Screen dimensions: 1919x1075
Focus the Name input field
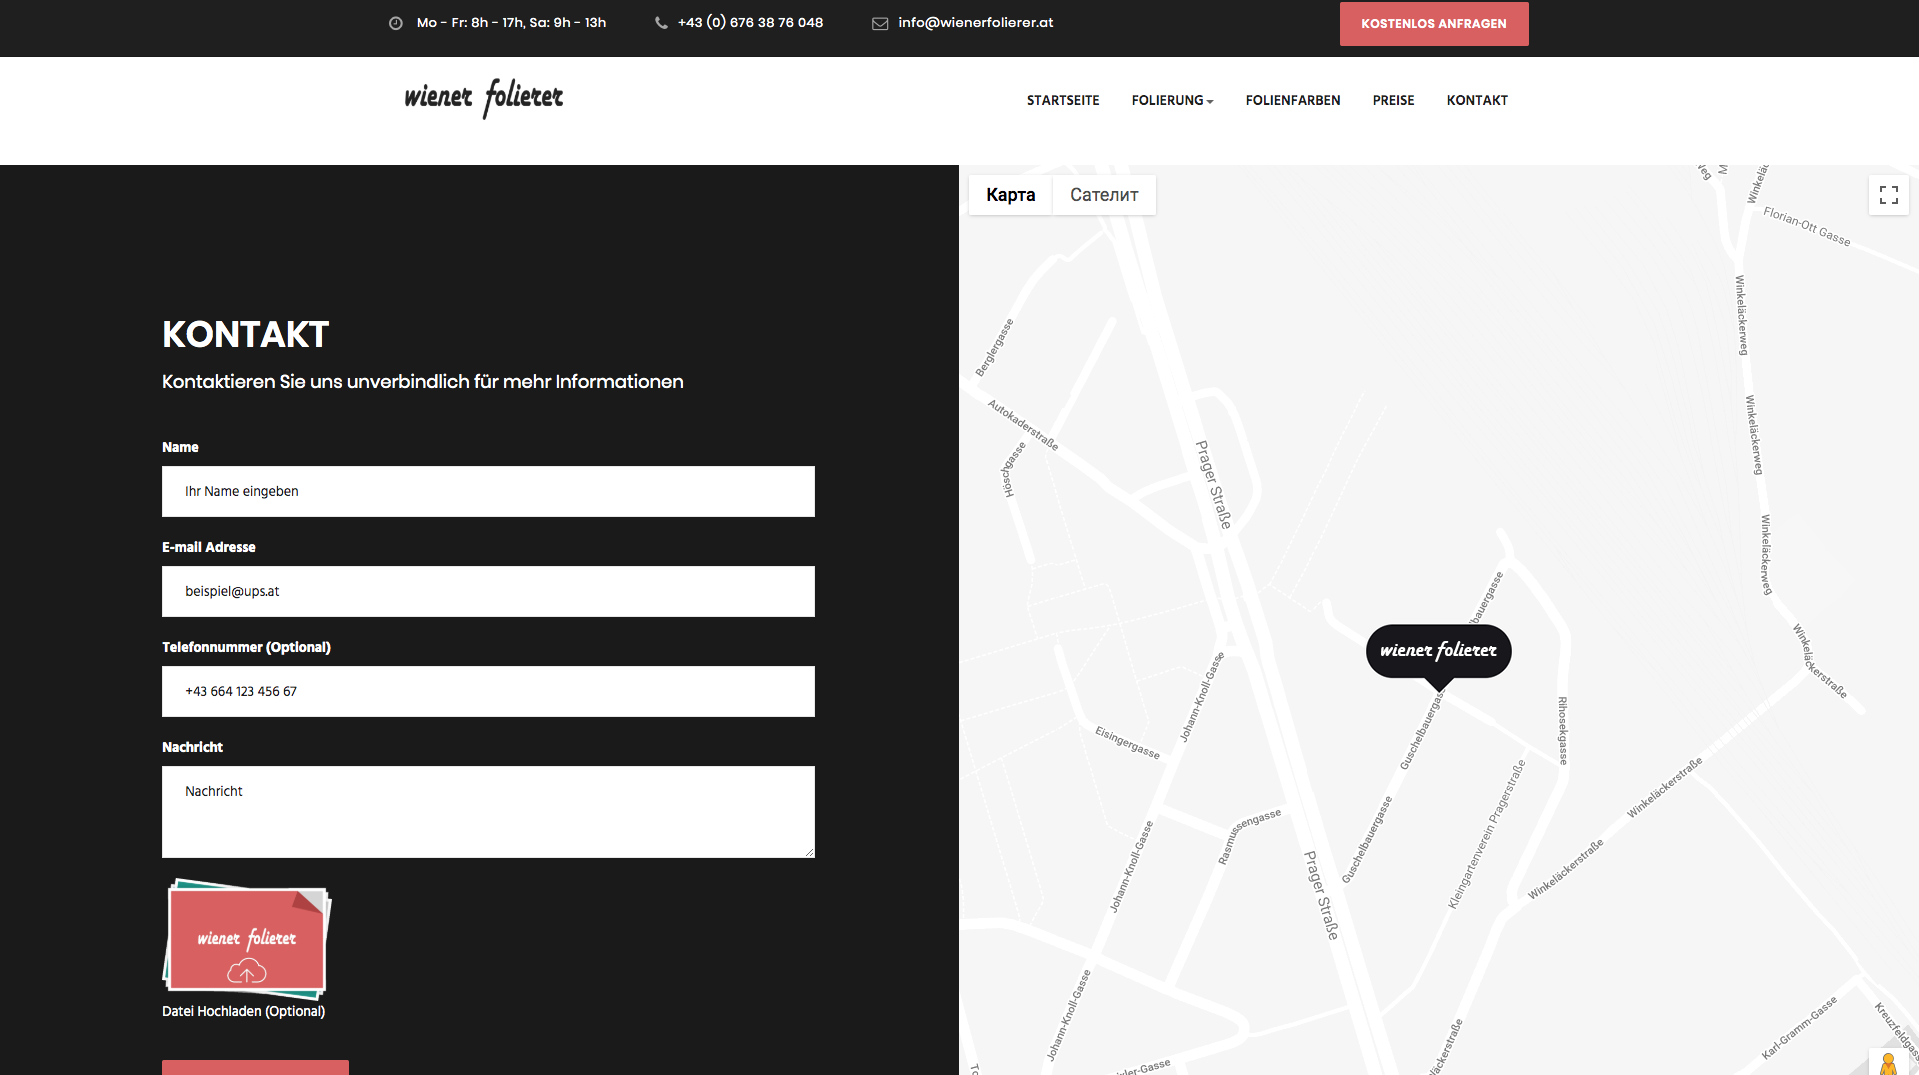point(488,491)
